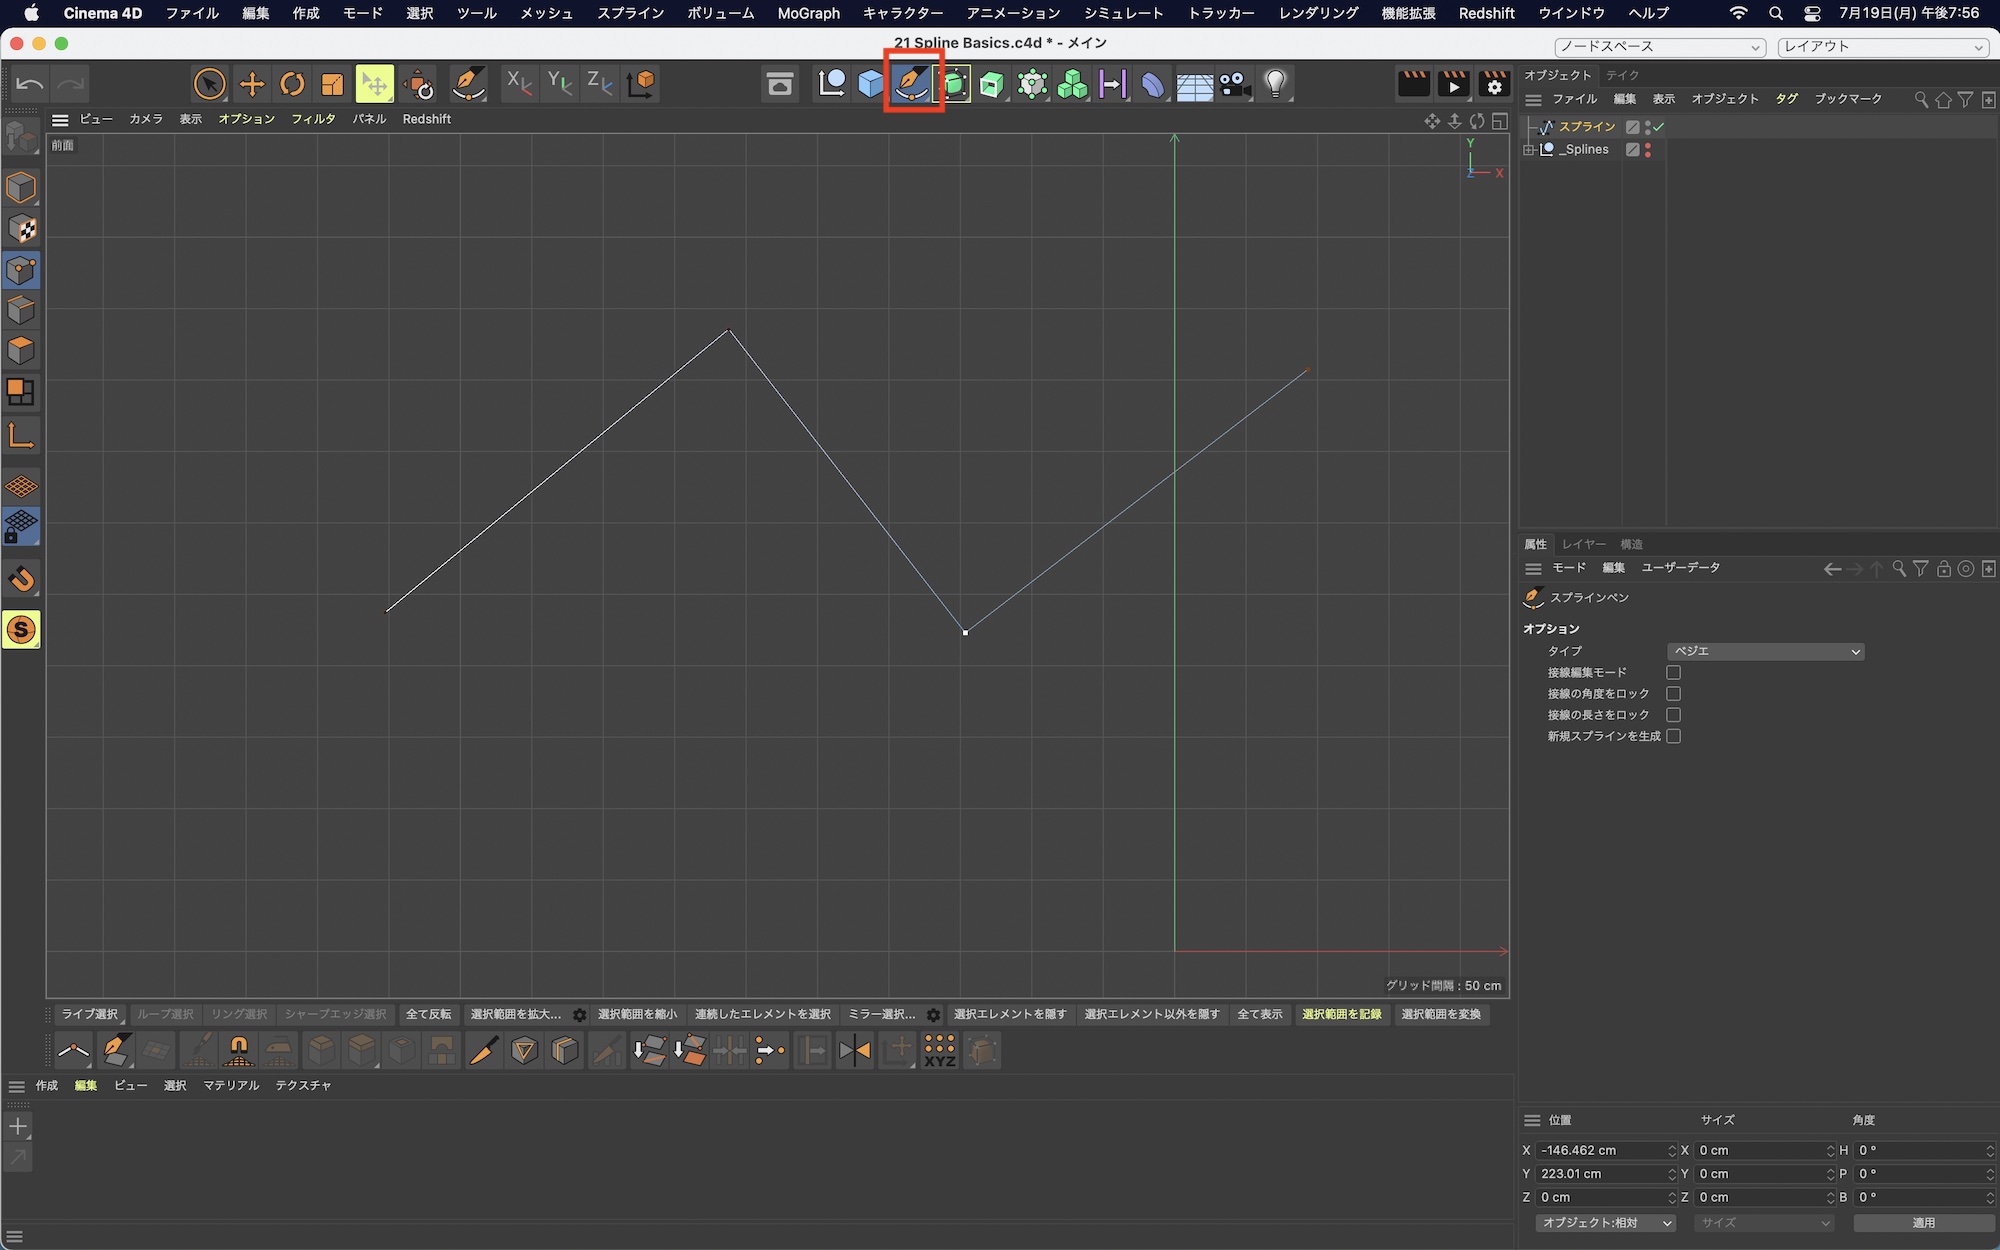Click the 全て反転 button
2000x1250 pixels.
(428, 1014)
